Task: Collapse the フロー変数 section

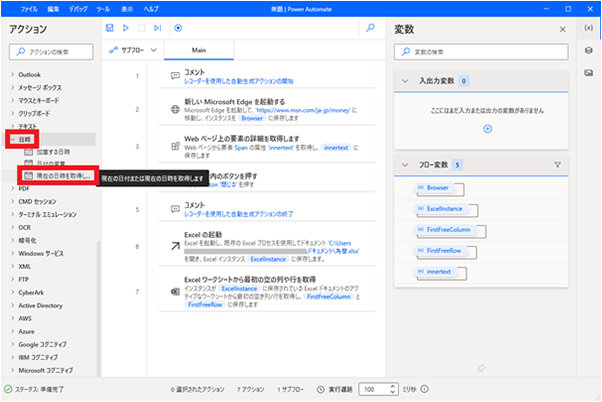Action: coord(405,165)
